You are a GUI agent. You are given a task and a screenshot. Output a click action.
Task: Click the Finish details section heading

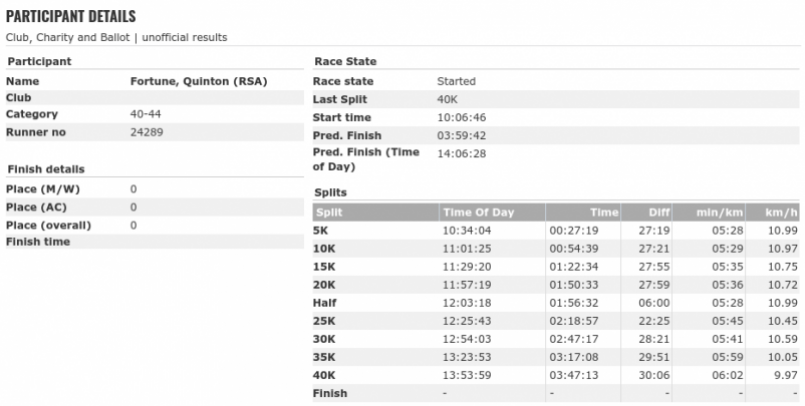tap(45, 169)
